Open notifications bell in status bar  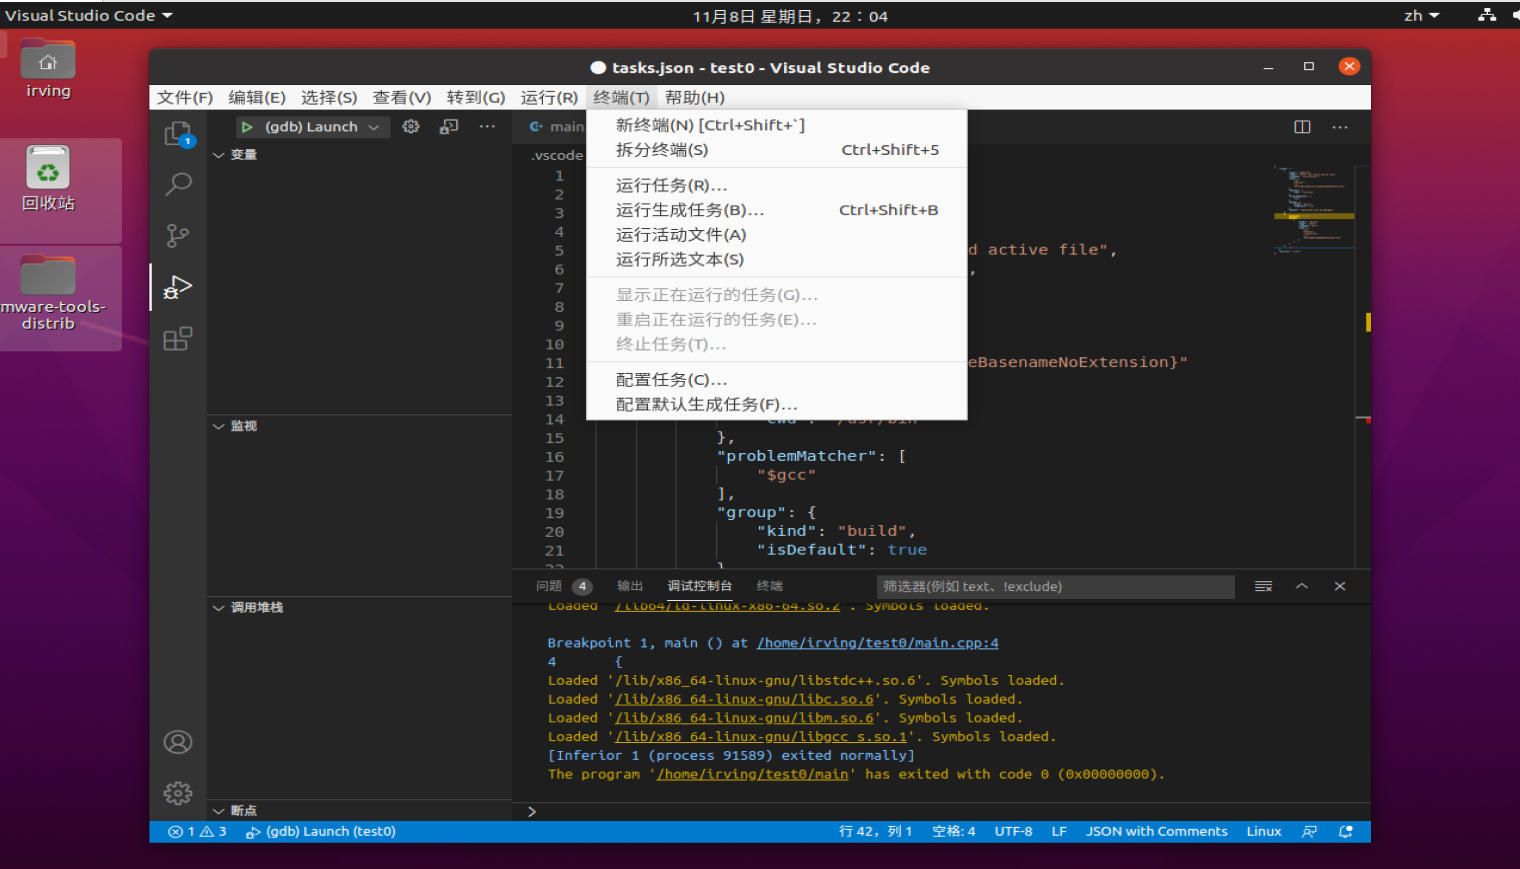tap(1346, 832)
